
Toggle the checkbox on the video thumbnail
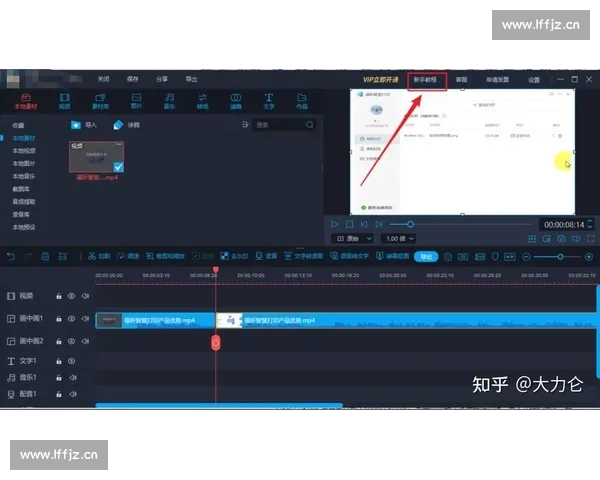pyautogui.click(x=118, y=166)
